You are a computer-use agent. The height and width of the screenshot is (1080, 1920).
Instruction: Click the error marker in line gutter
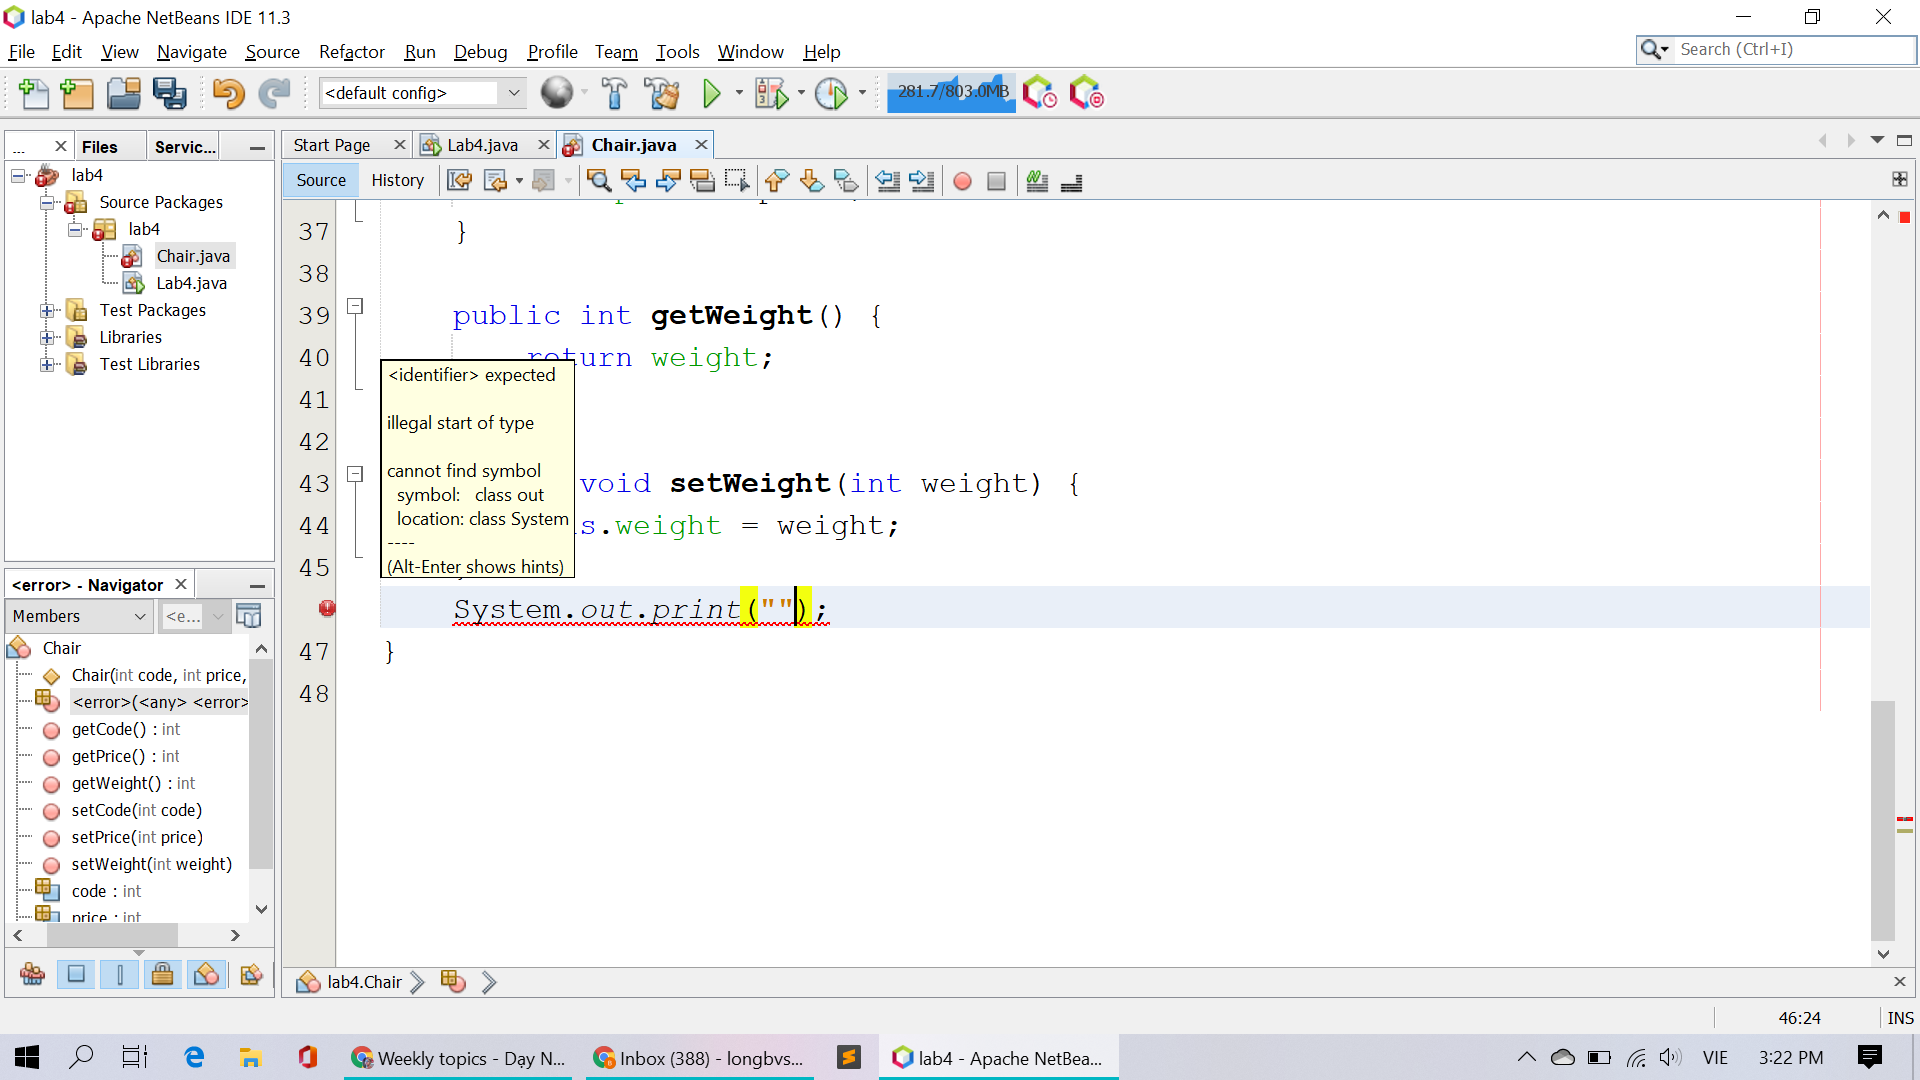pyautogui.click(x=327, y=608)
